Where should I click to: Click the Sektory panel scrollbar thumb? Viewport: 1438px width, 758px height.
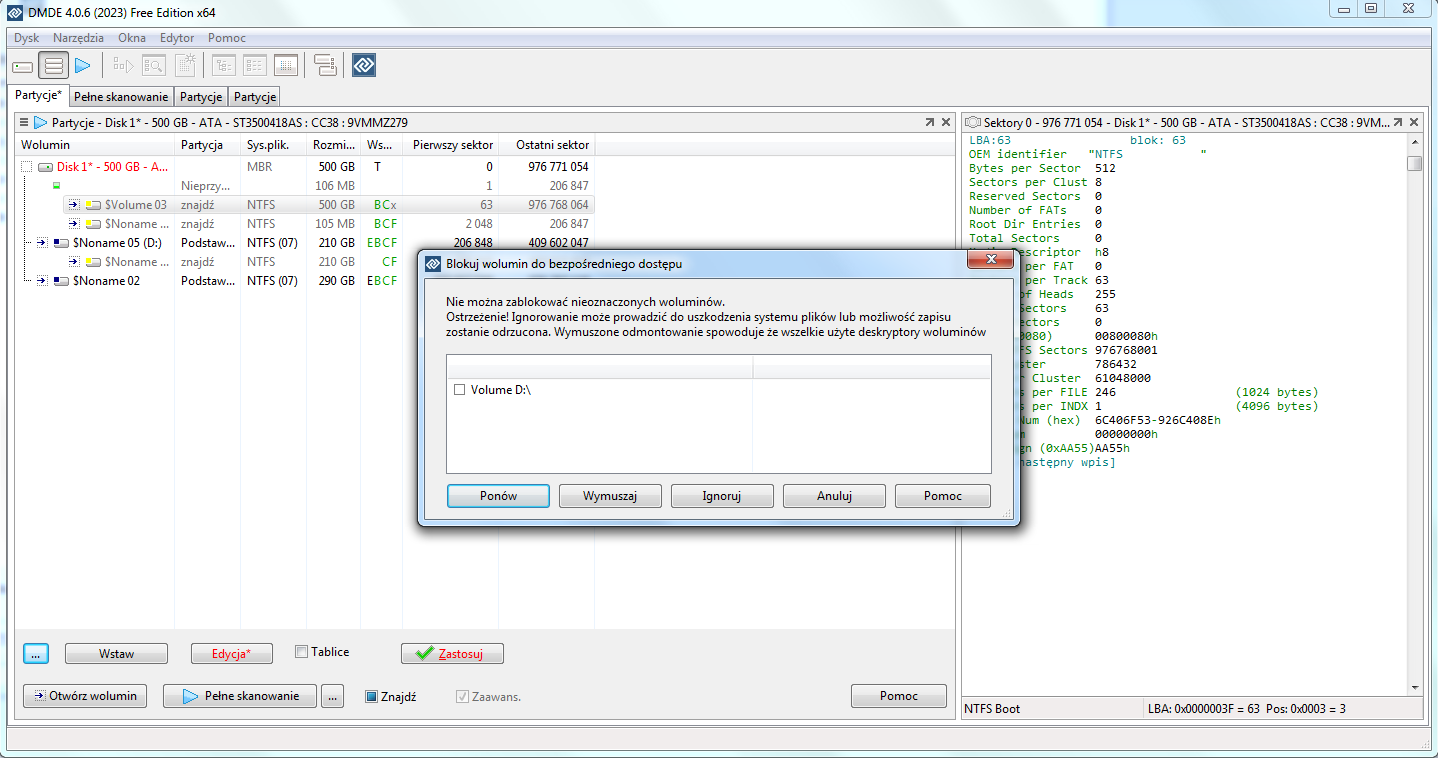tap(1414, 163)
